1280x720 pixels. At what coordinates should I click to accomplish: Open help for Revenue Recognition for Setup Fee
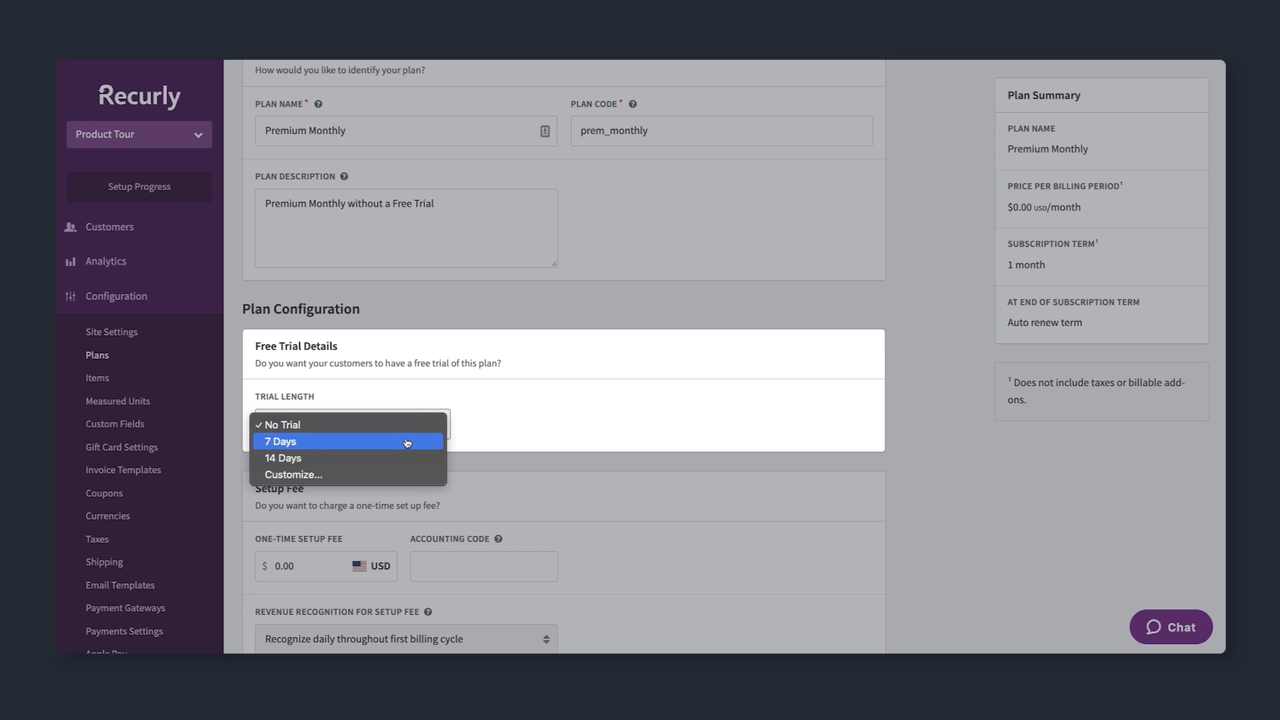point(427,611)
